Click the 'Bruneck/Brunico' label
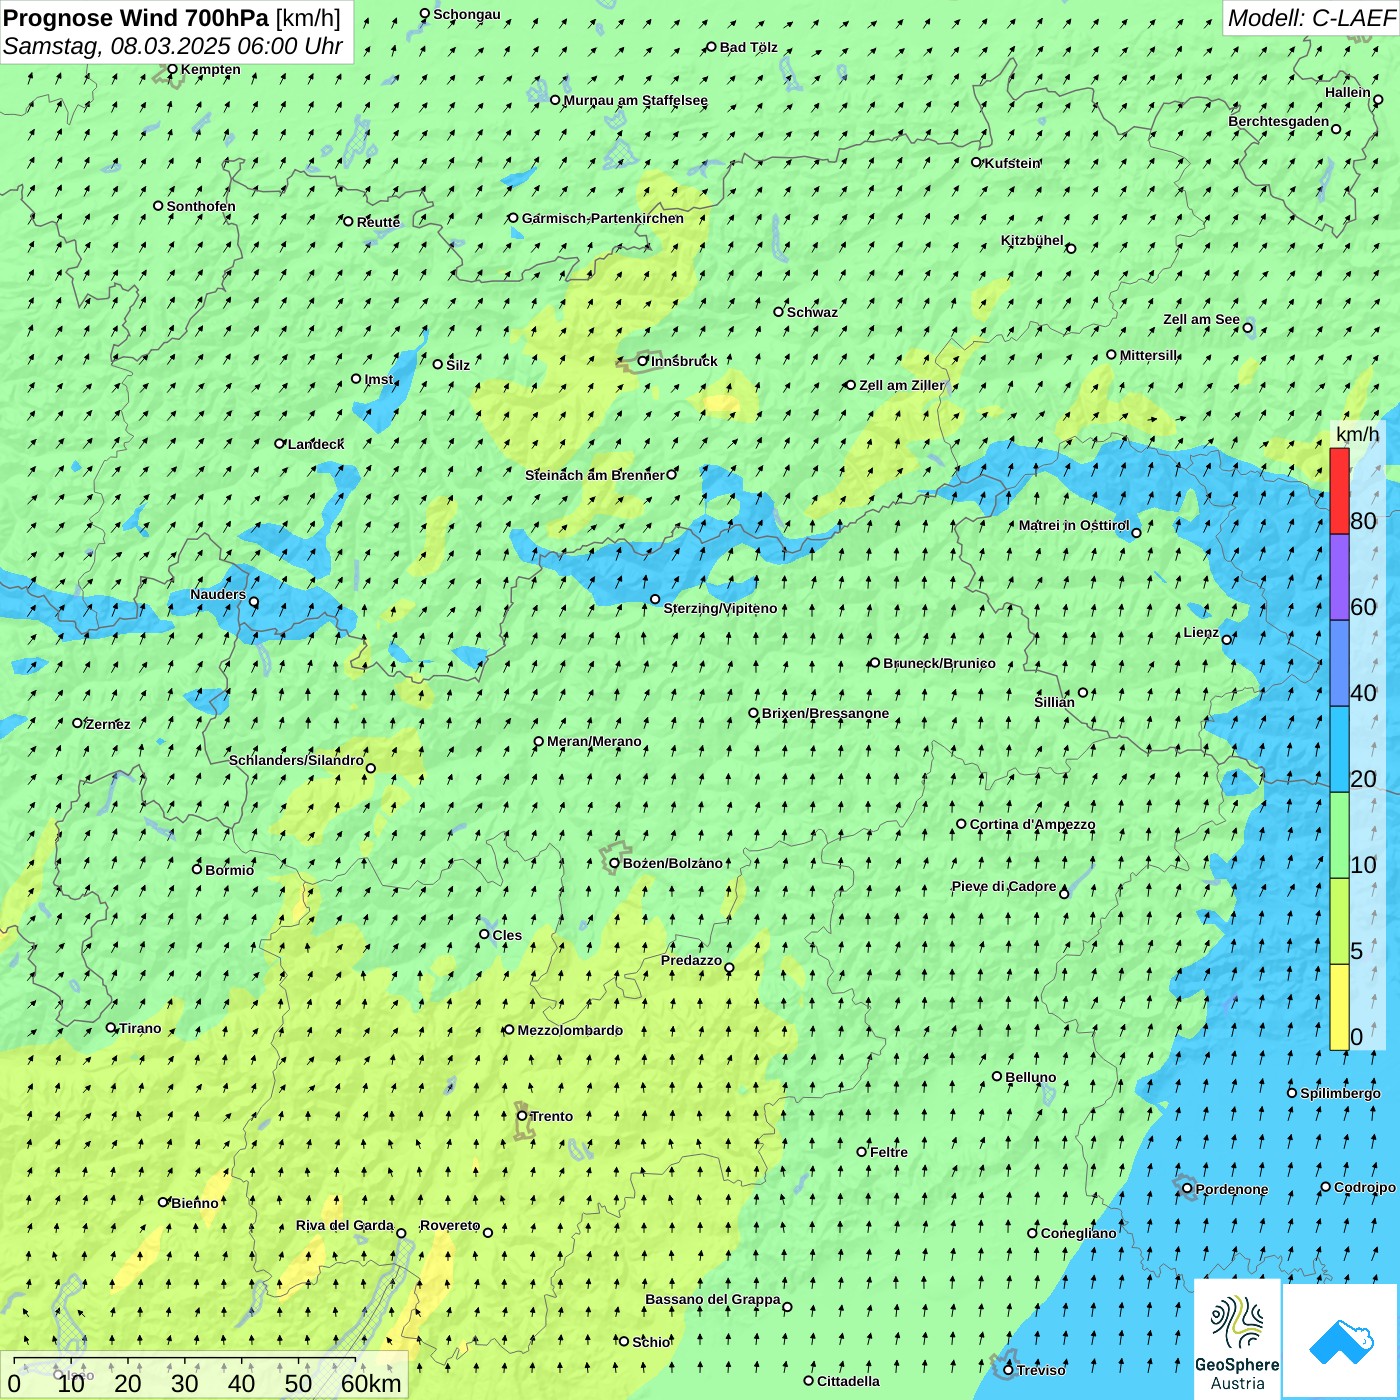 (x=939, y=663)
